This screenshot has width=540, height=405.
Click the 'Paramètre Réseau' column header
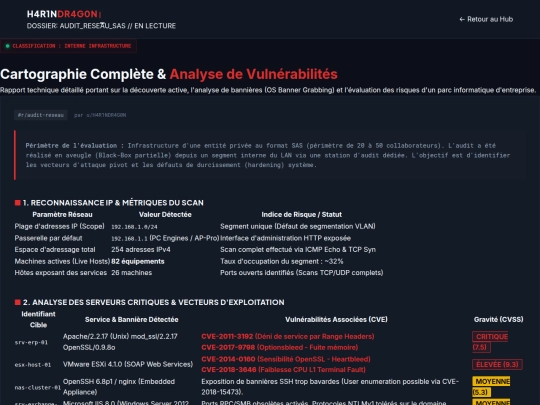point(62,215)
